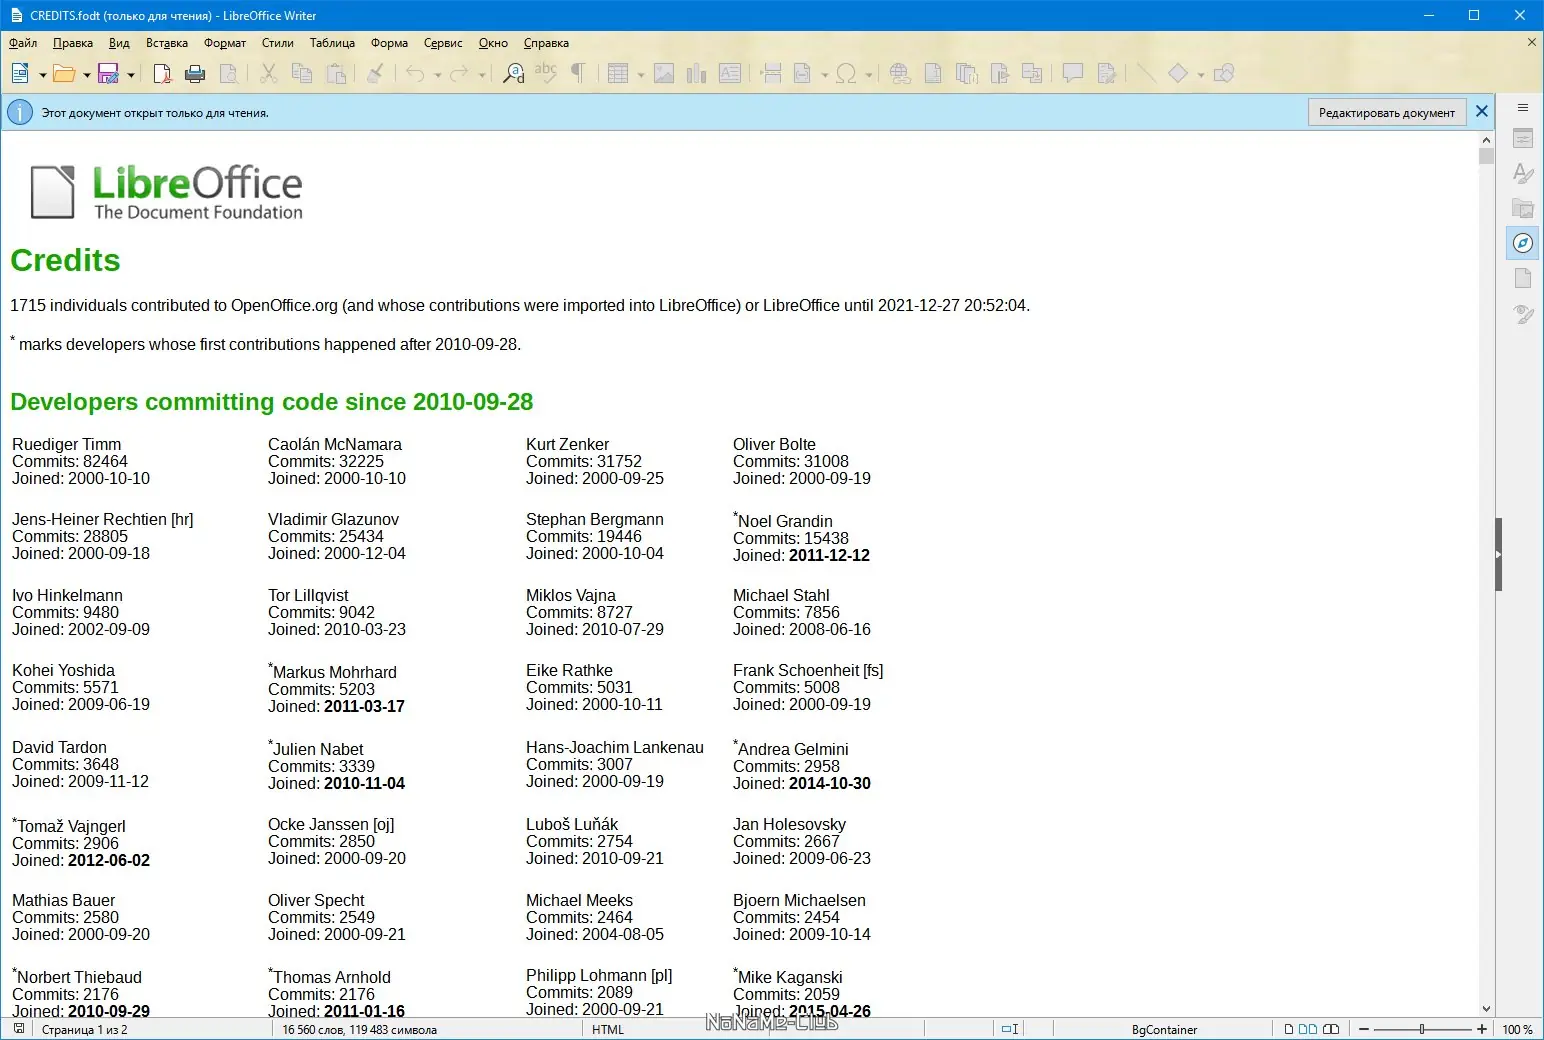Open the Файл menu
Screen dimensions: 1544x1040
pyautogui.click(x=23, y=43)
